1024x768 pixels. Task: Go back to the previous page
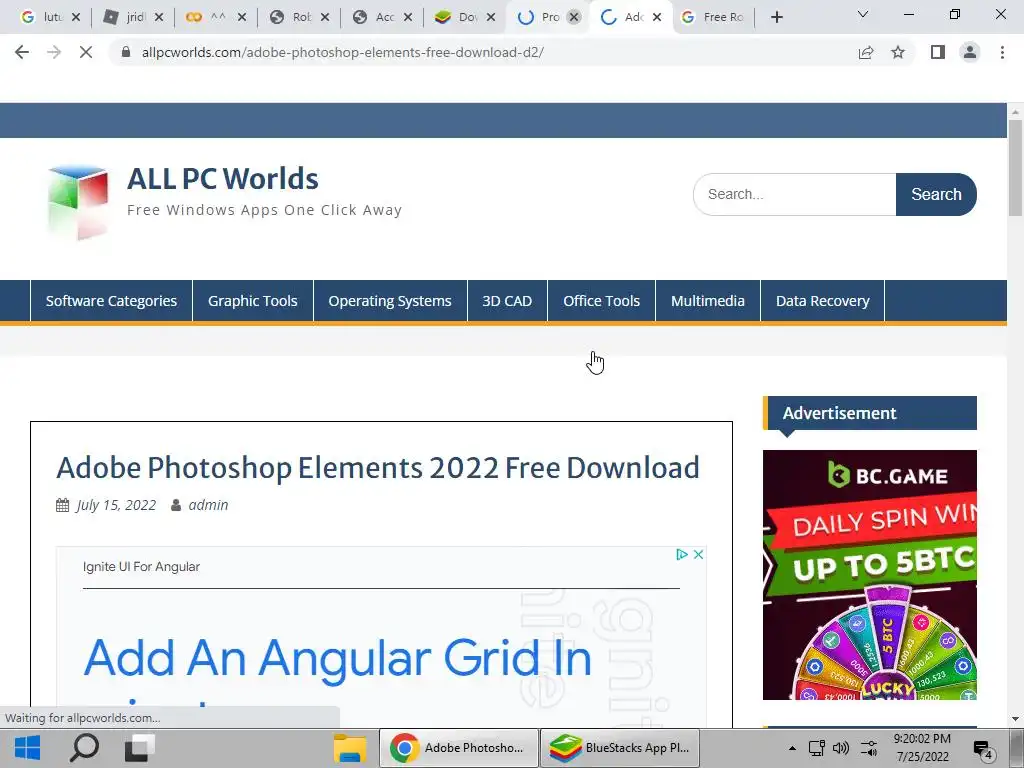[22, 52]
